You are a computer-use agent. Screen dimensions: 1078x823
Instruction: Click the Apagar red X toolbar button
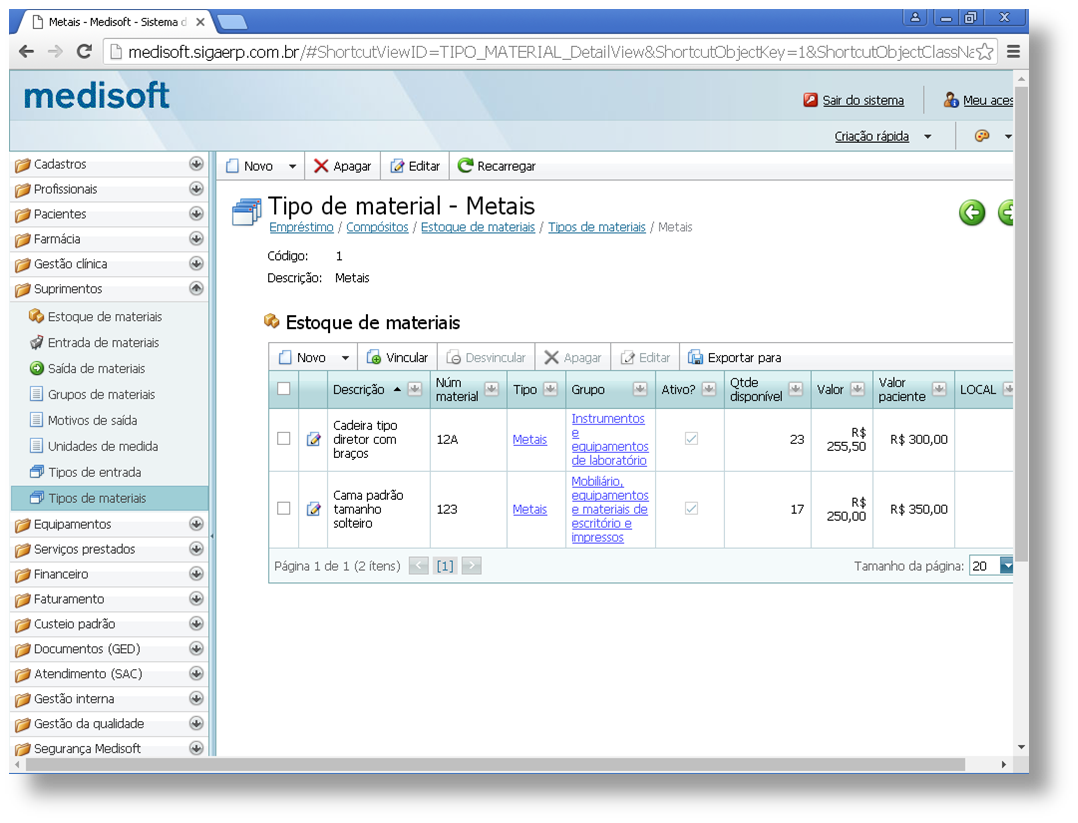point(342,166)
